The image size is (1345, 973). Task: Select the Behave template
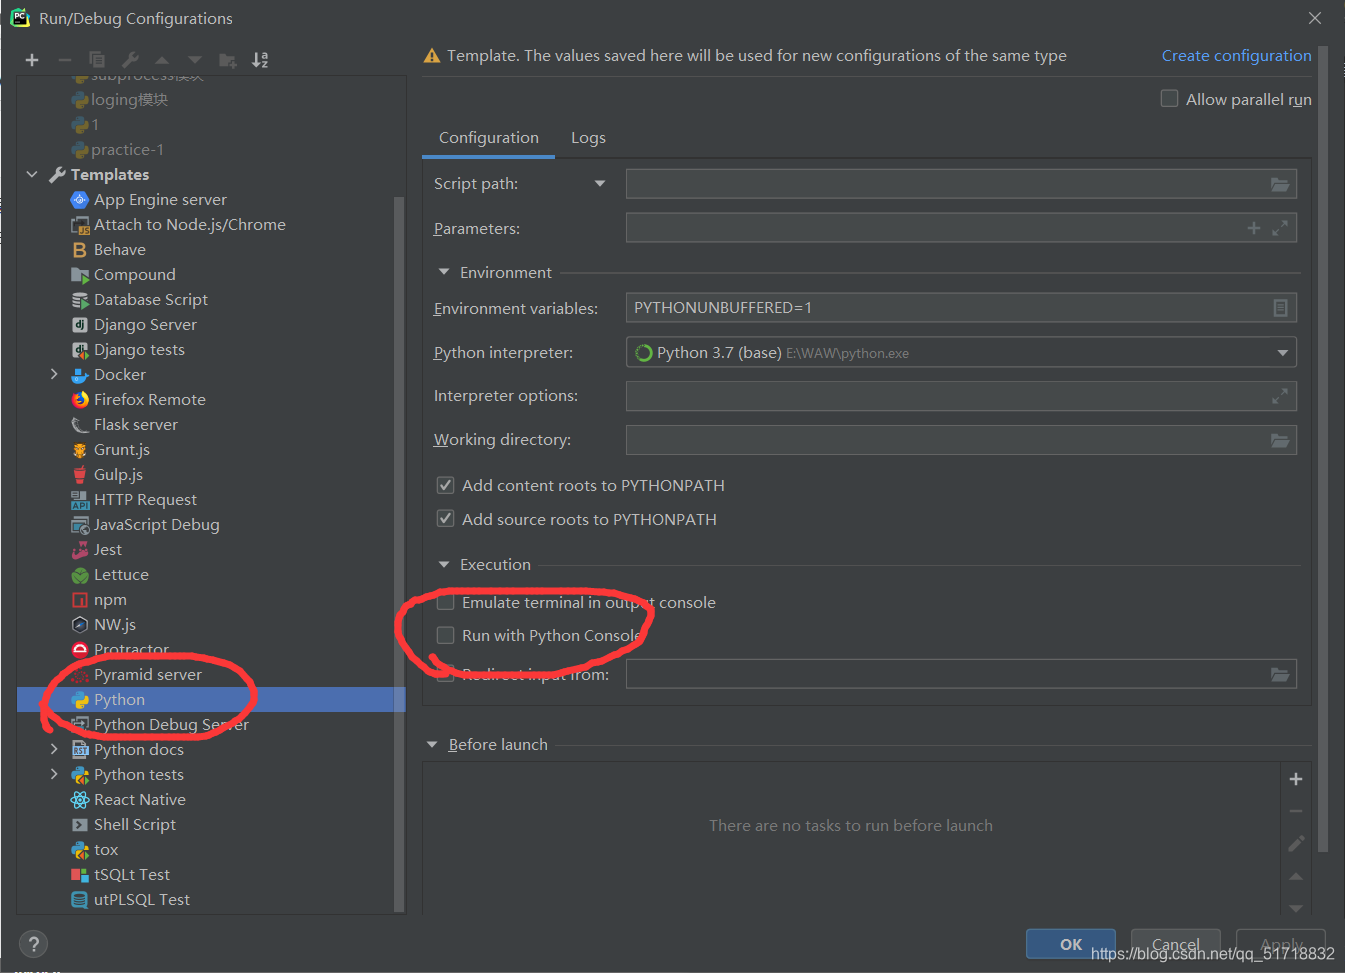pos(119,250)
